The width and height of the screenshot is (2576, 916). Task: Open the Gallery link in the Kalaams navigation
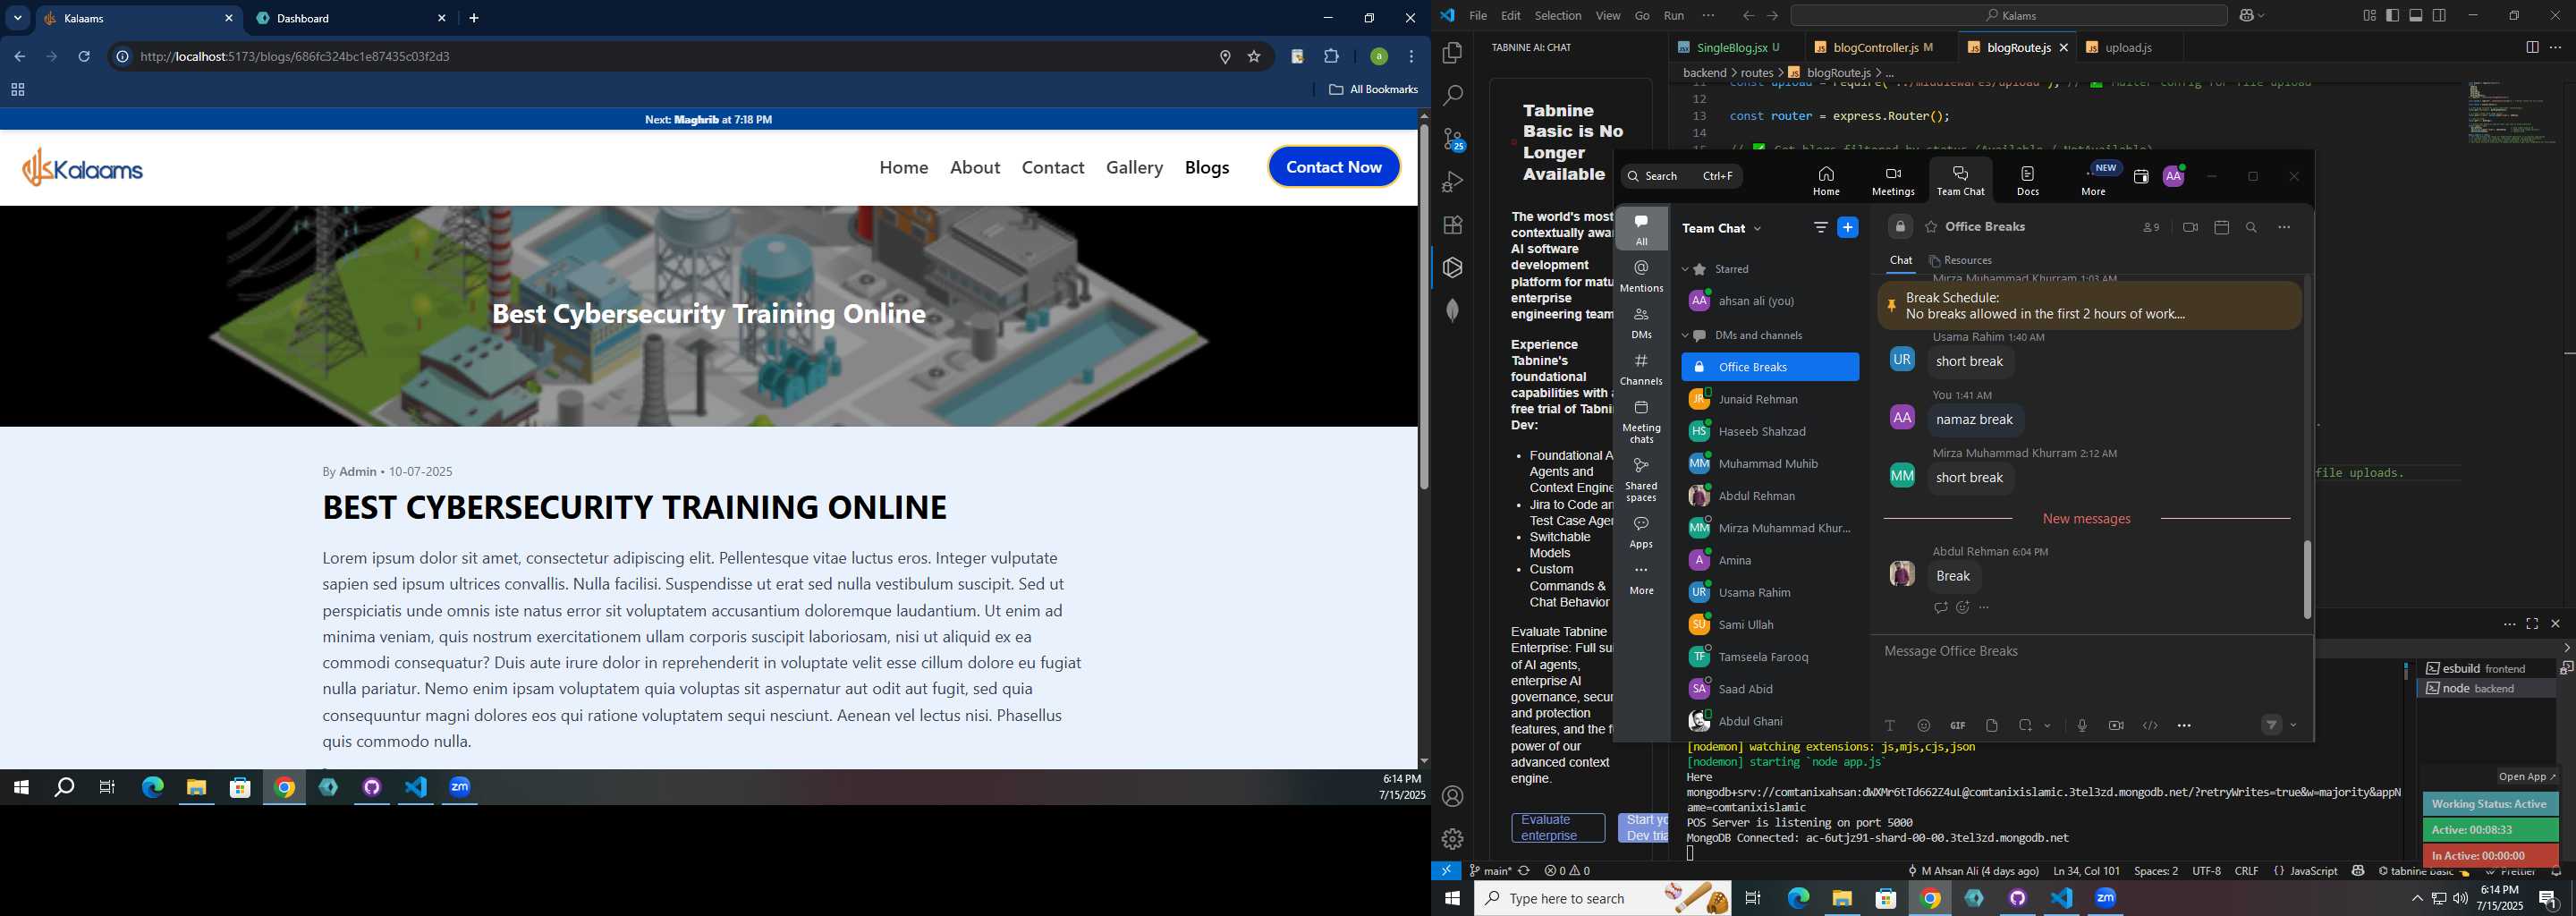tap(1134, 167)
